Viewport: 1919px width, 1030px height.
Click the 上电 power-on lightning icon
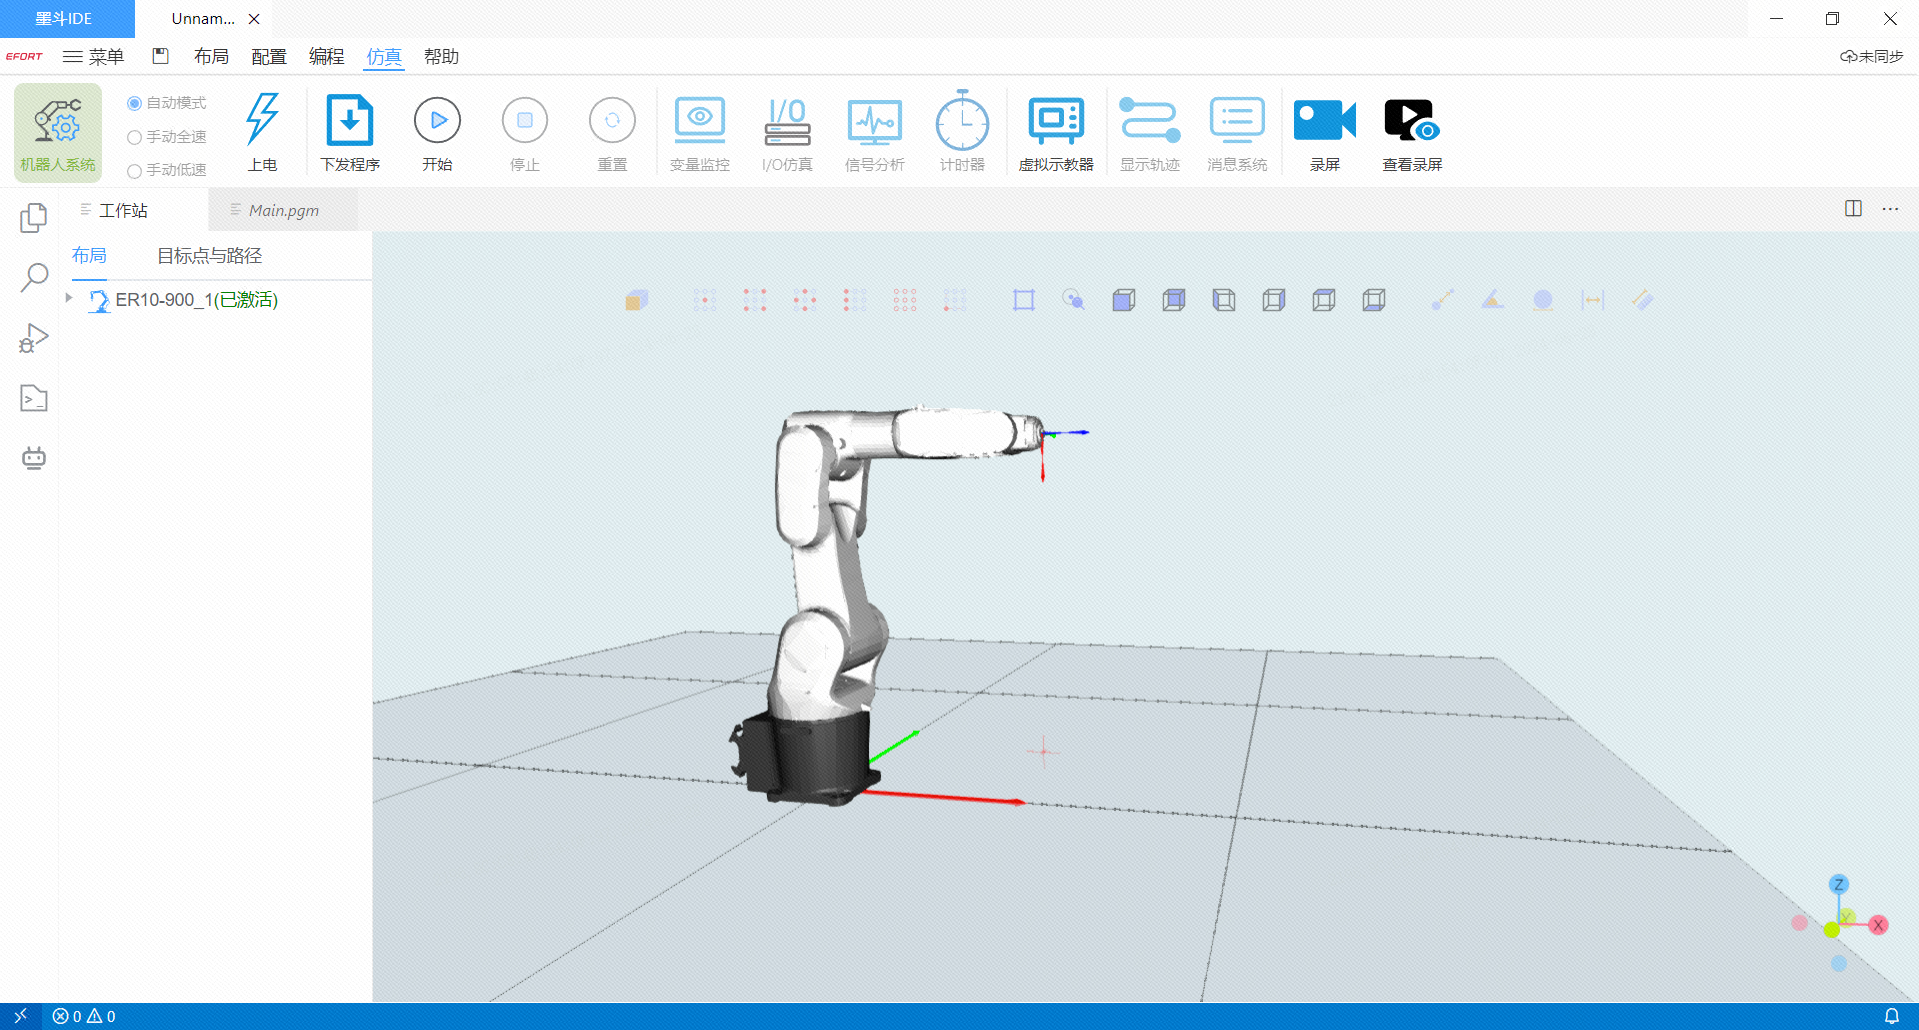262,122
